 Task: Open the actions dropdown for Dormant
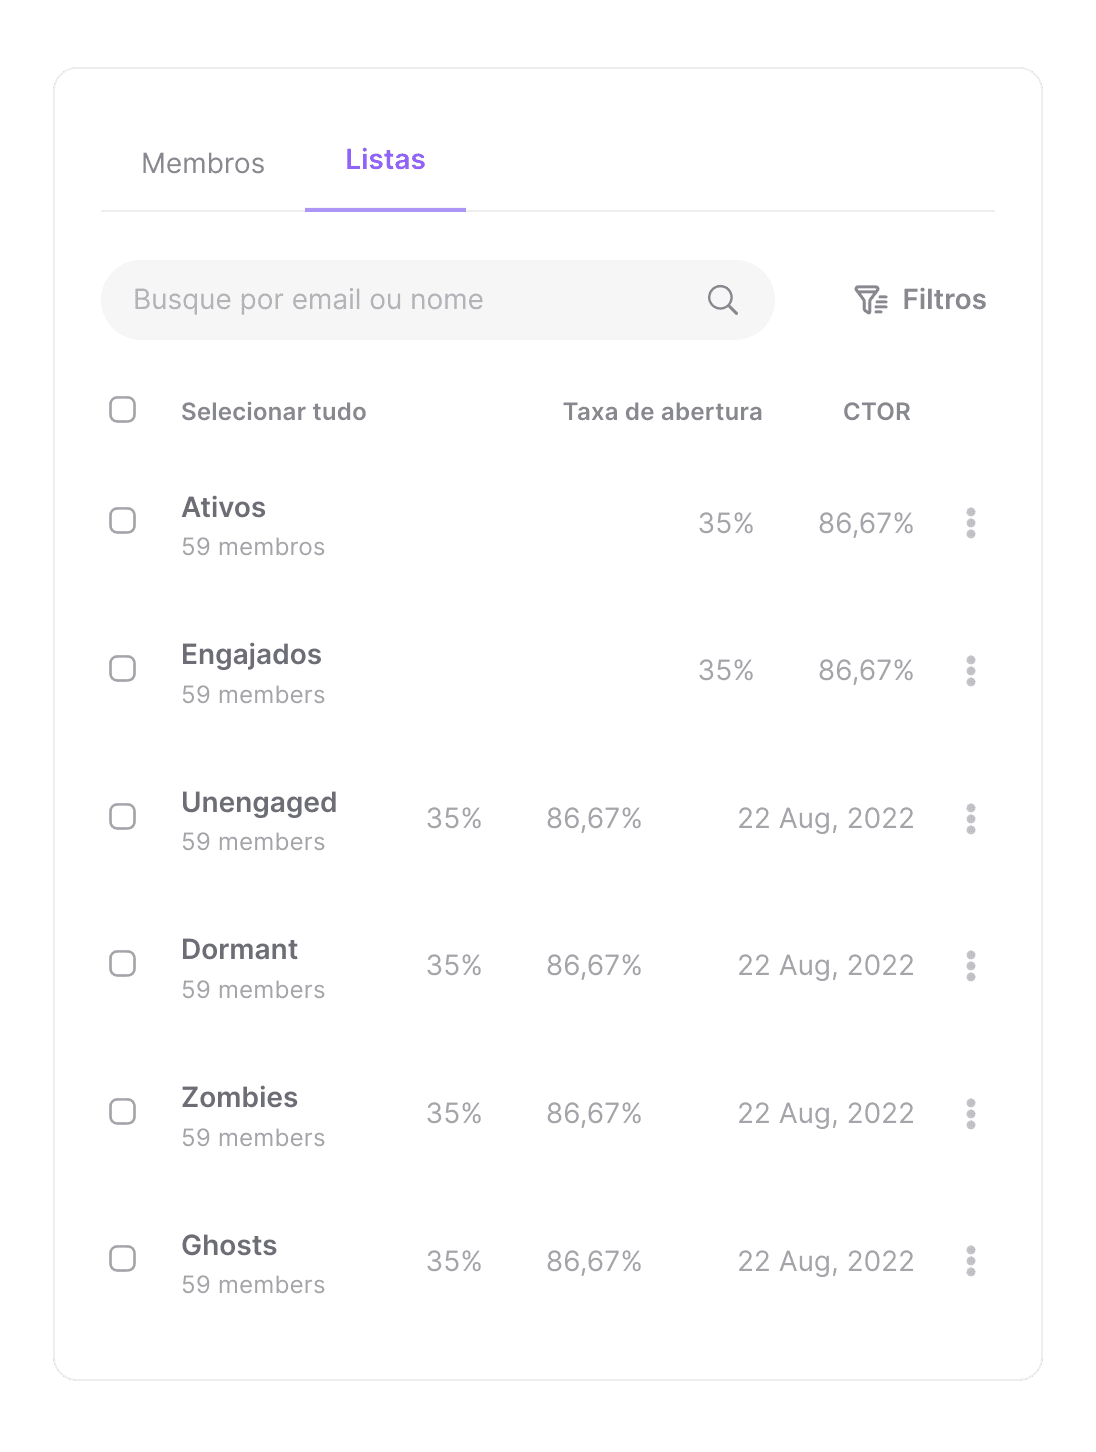970,965
